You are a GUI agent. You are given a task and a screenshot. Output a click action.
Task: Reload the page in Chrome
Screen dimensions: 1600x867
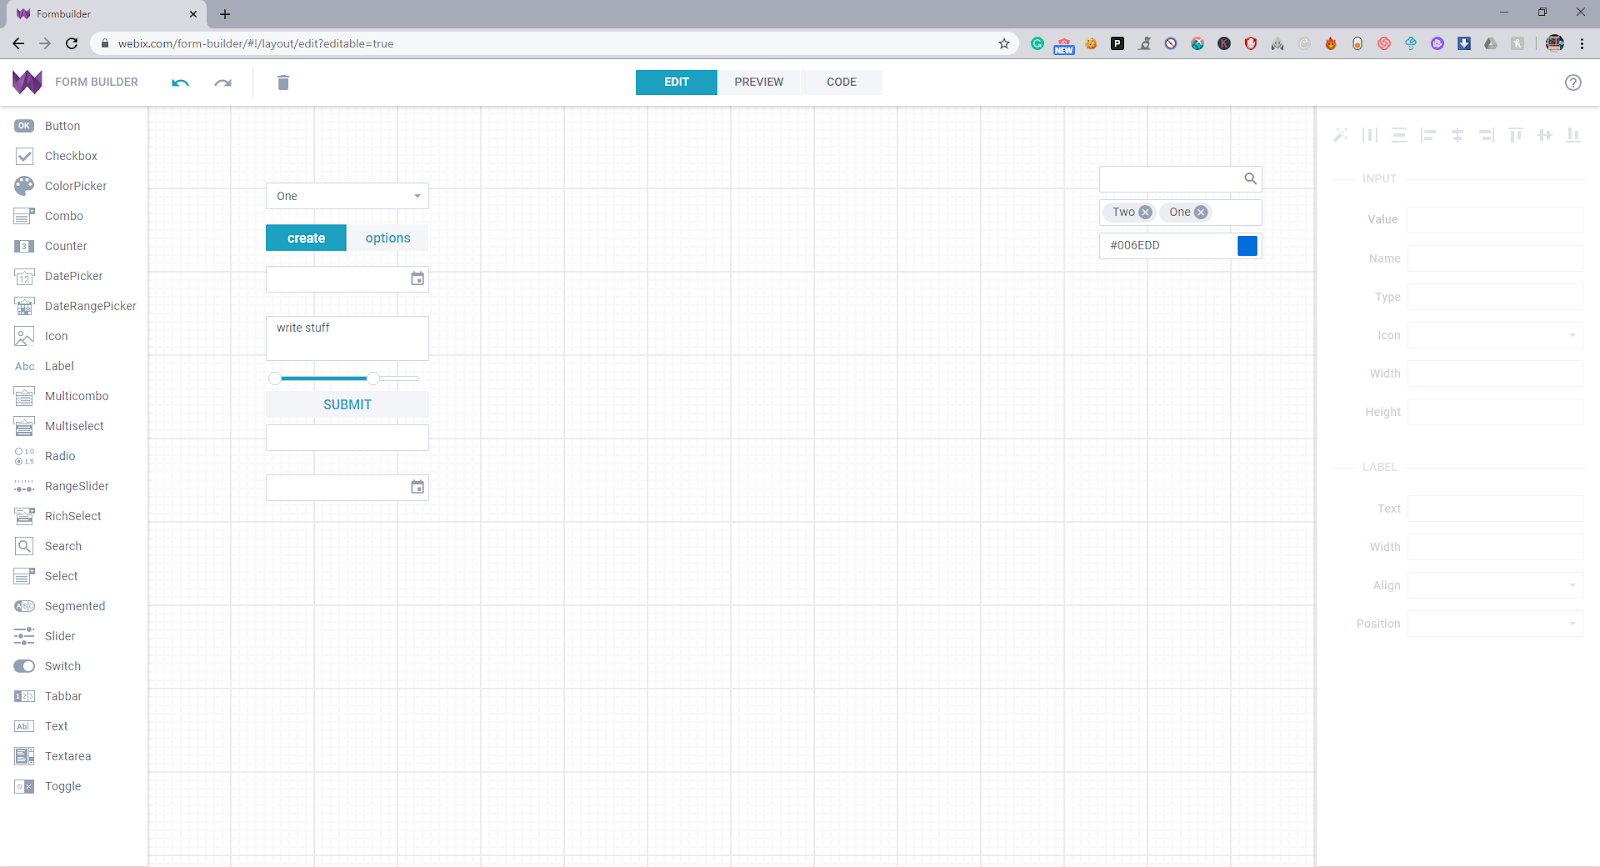pos(71,43)
